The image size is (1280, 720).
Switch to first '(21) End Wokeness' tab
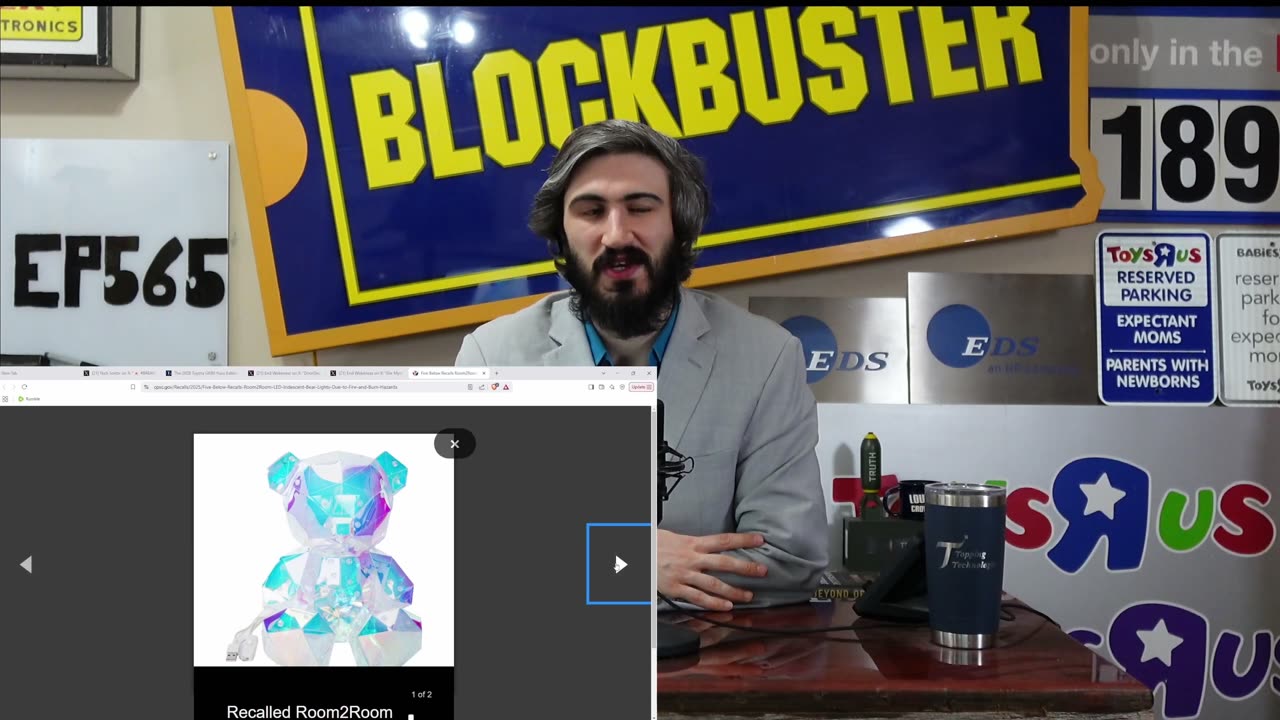pyautogui.click(x=285, y=373)
